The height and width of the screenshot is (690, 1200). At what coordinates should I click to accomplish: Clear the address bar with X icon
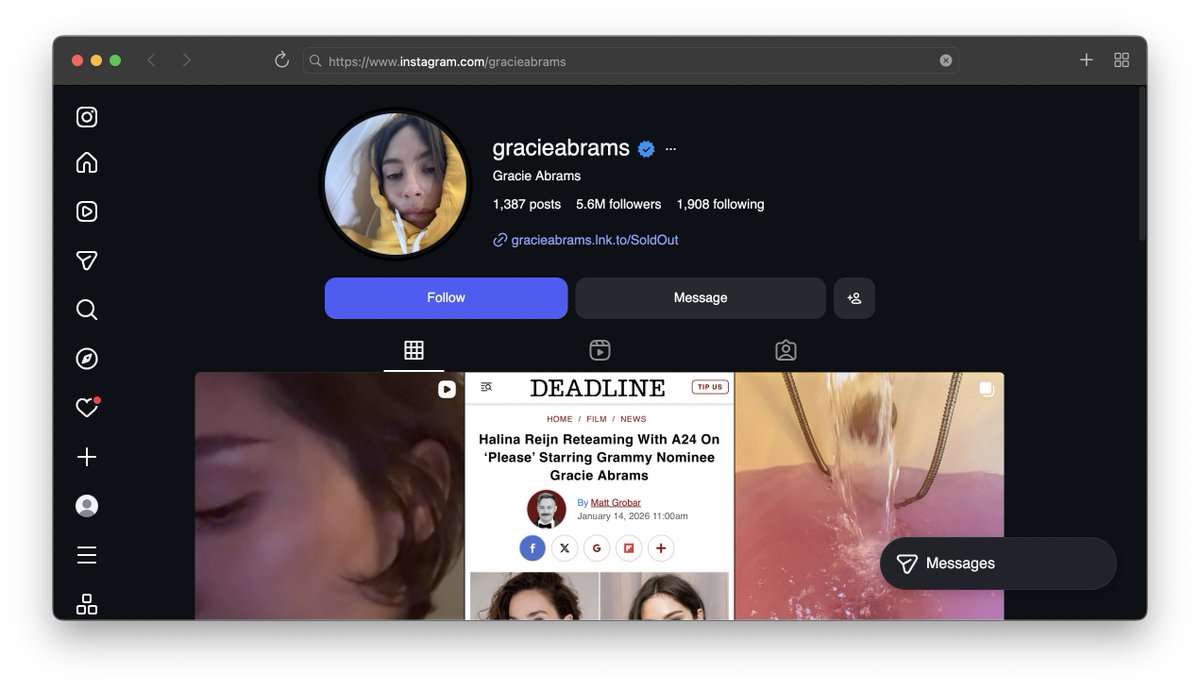[x=946, y=60]
